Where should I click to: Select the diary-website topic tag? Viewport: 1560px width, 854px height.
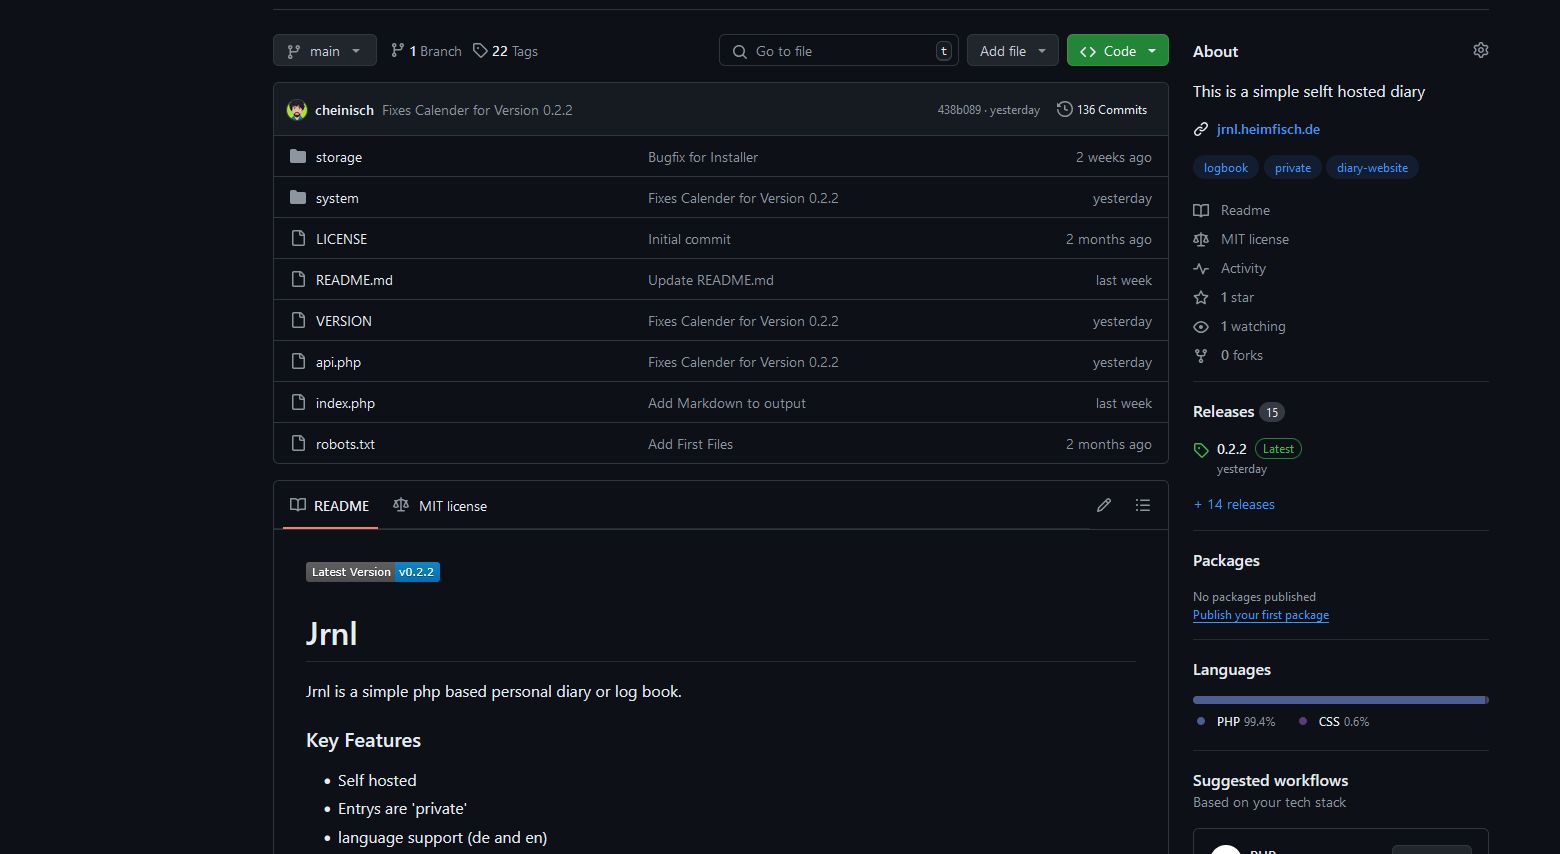pyautogui.click(x=1371, y=168)
